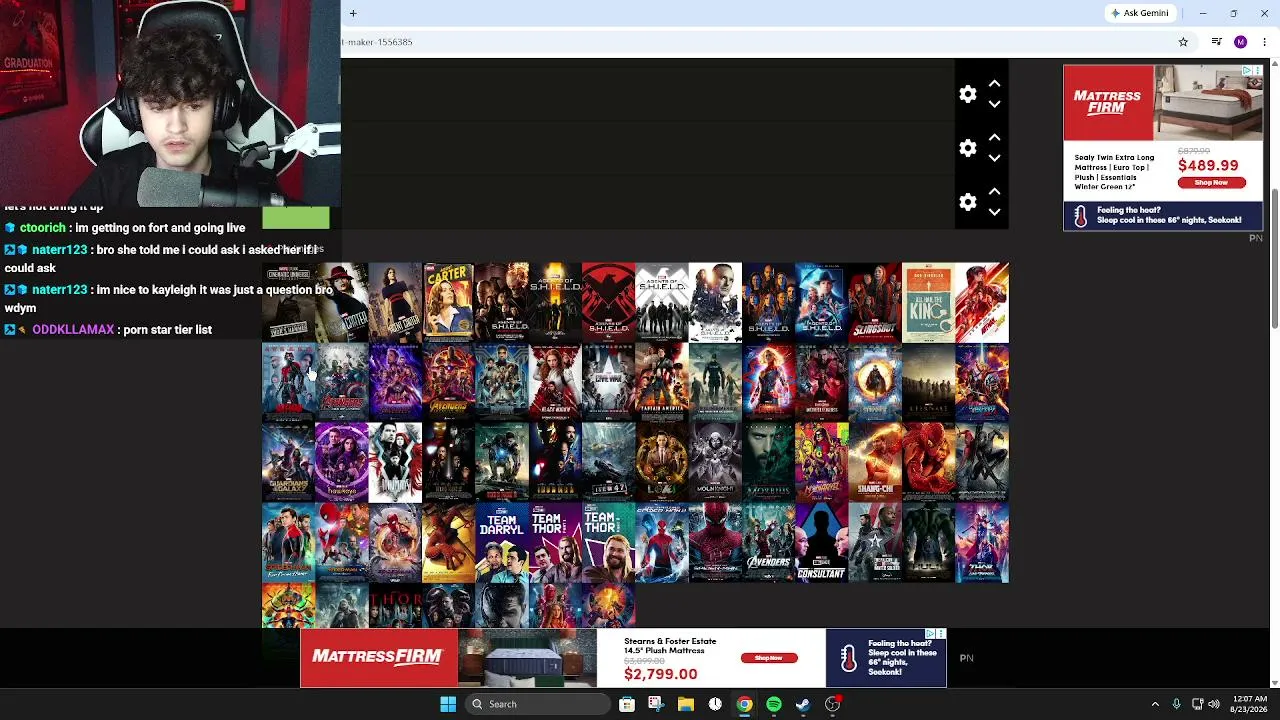Select the green Hulk poster
This screenshot has width=1280, height=720.
(x=928, y=542)
